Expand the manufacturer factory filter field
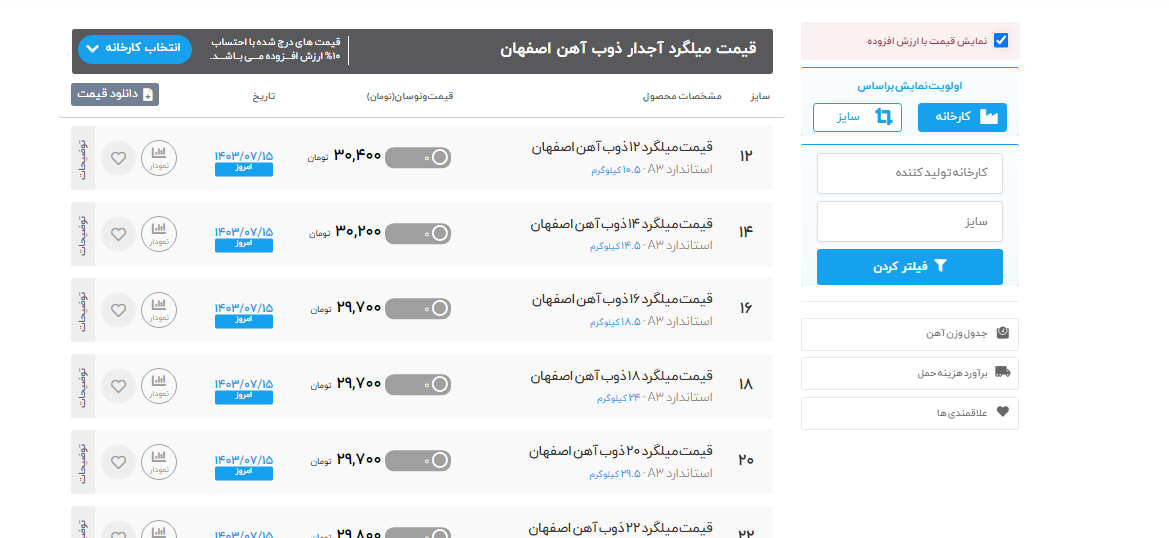This screenshot has height=538, width=1169. point(909,173)
